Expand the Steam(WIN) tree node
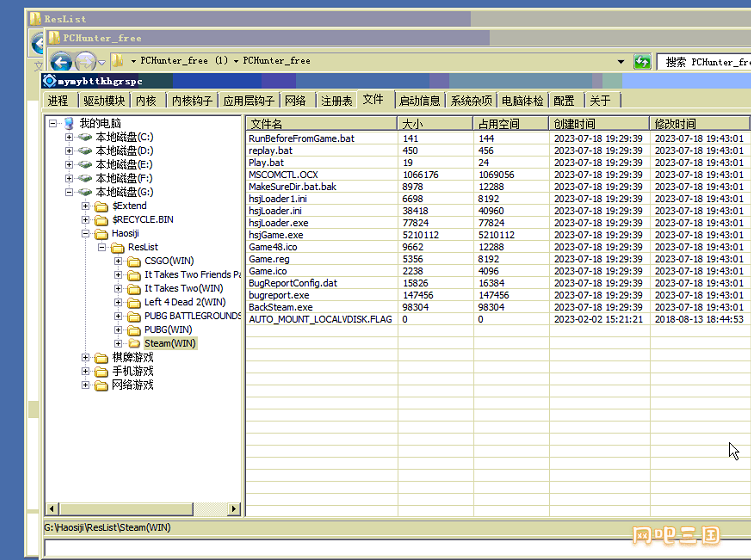Image resolution: width=751 pixels, height=560 pixels. point(118,343)
